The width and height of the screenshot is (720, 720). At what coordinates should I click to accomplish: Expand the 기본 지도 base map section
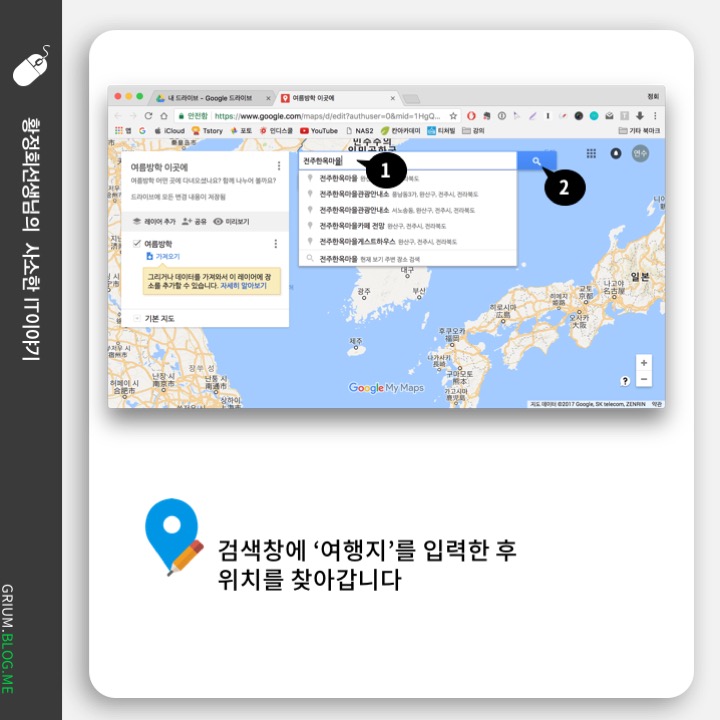click(137, 317)
